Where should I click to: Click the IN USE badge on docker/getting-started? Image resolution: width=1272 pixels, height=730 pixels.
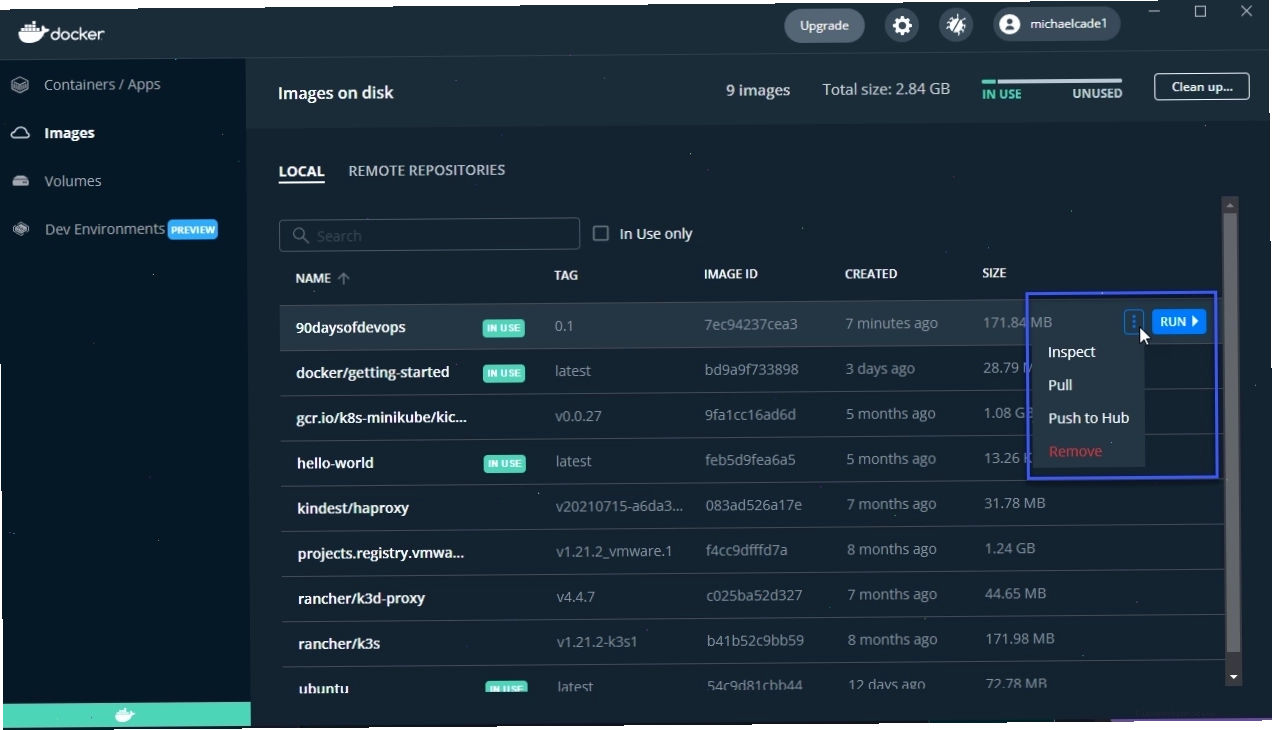[x=504, y=373]
